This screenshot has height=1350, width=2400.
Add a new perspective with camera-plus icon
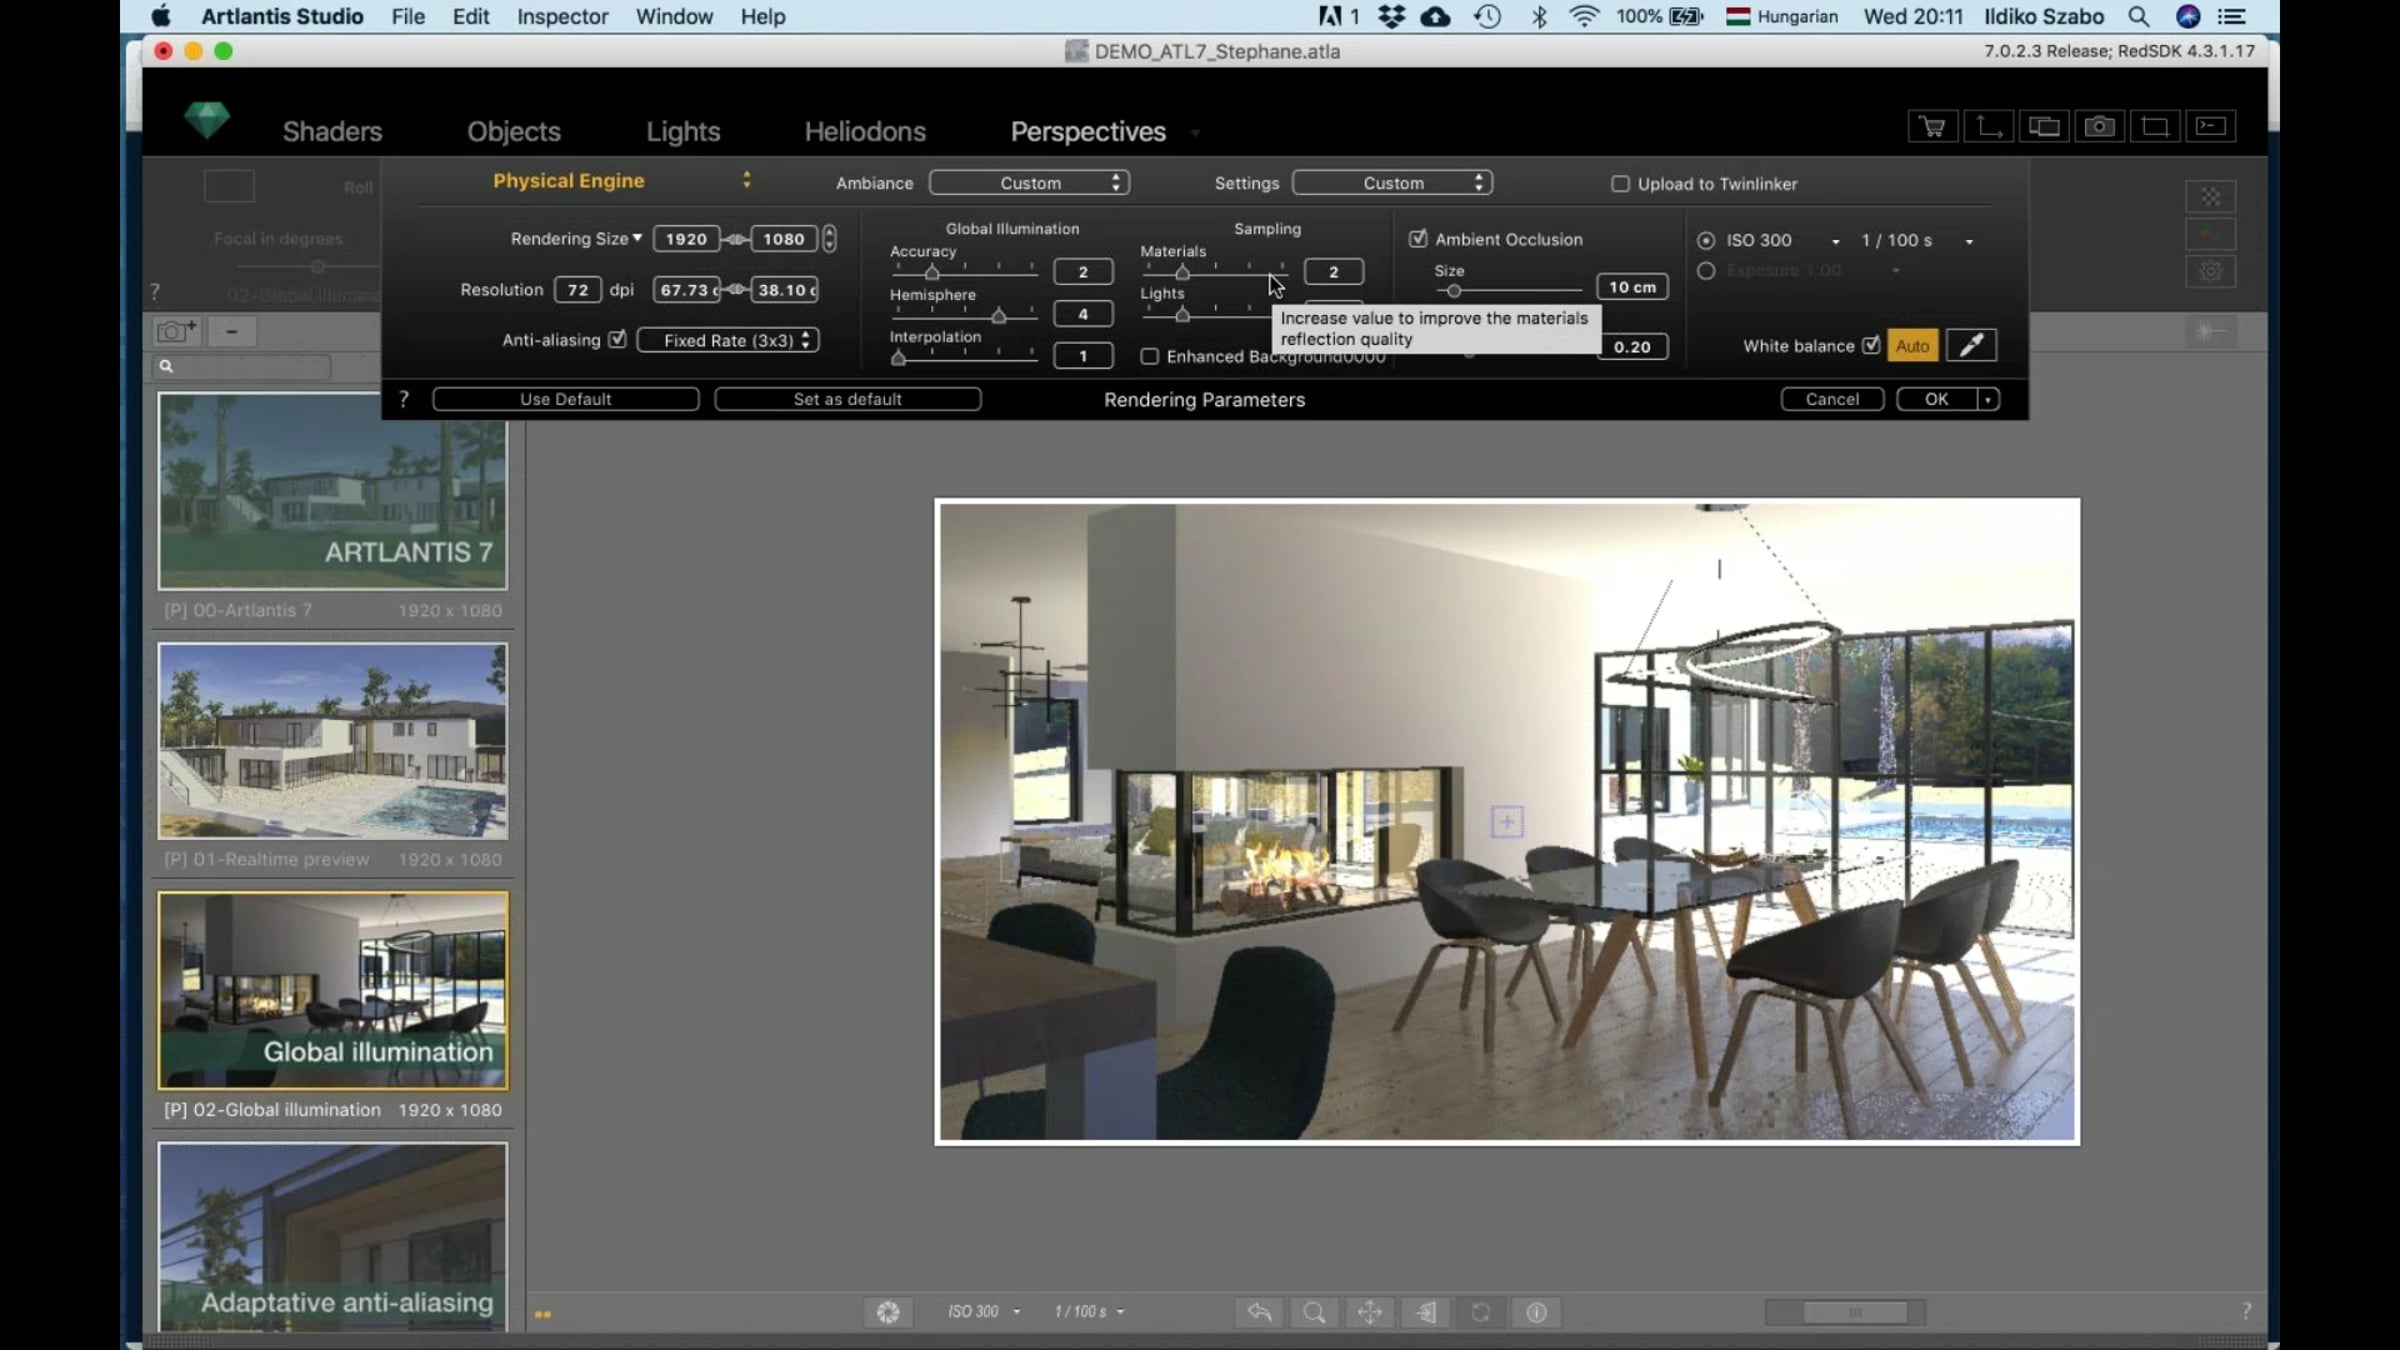coord(177,331)
